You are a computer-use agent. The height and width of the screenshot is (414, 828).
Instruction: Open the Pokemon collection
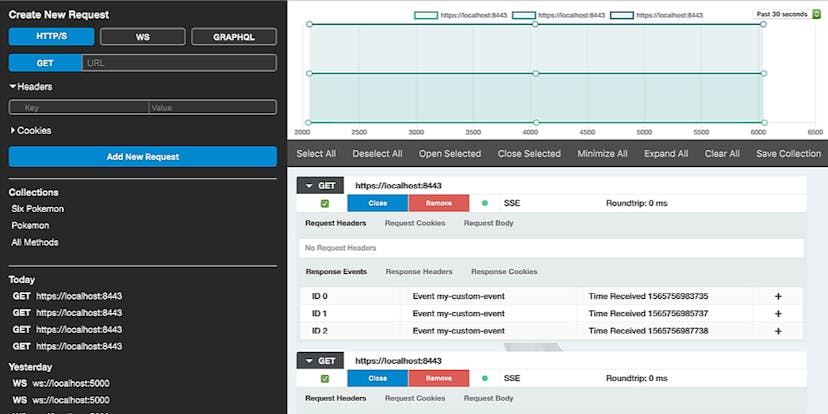coord(30,225)
